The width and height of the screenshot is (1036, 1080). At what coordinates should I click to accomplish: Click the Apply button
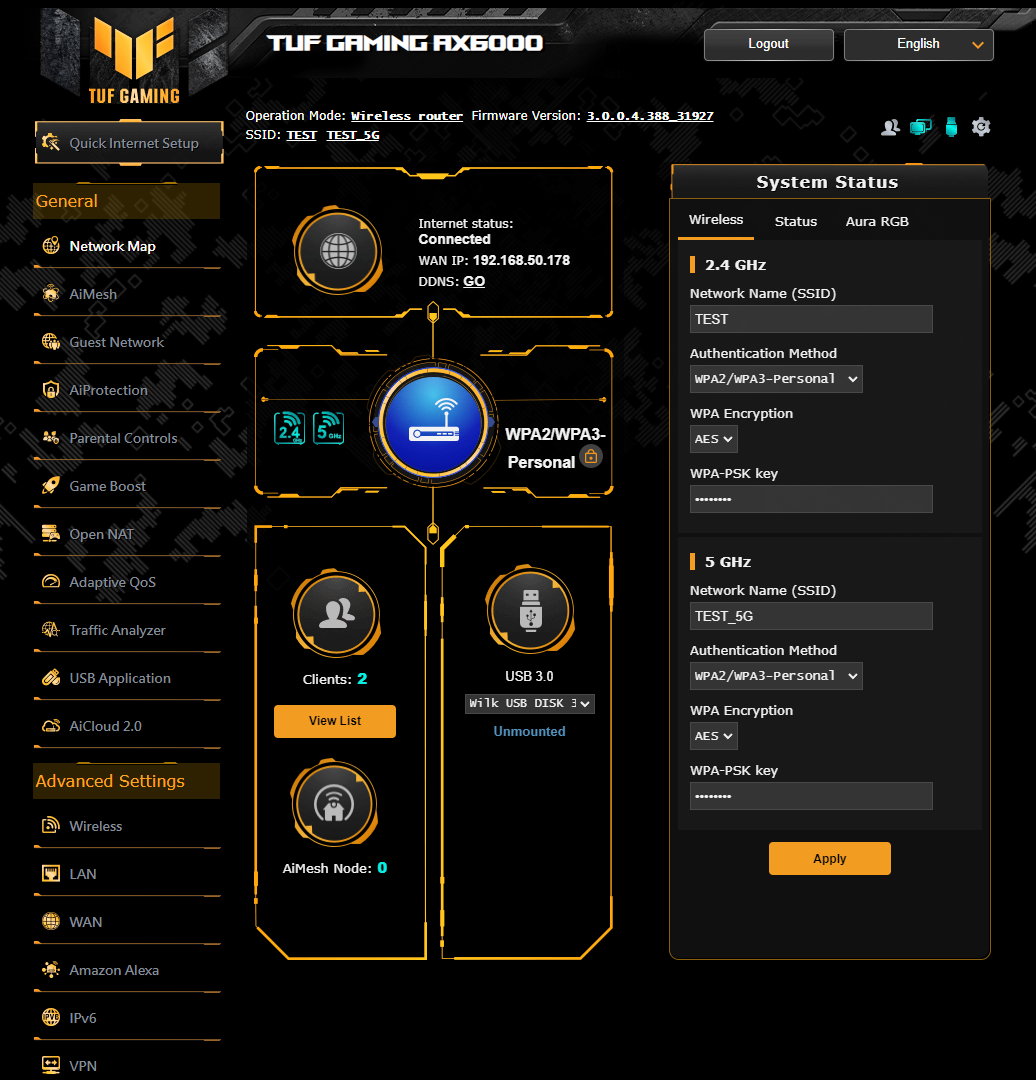tap(829, 858)
